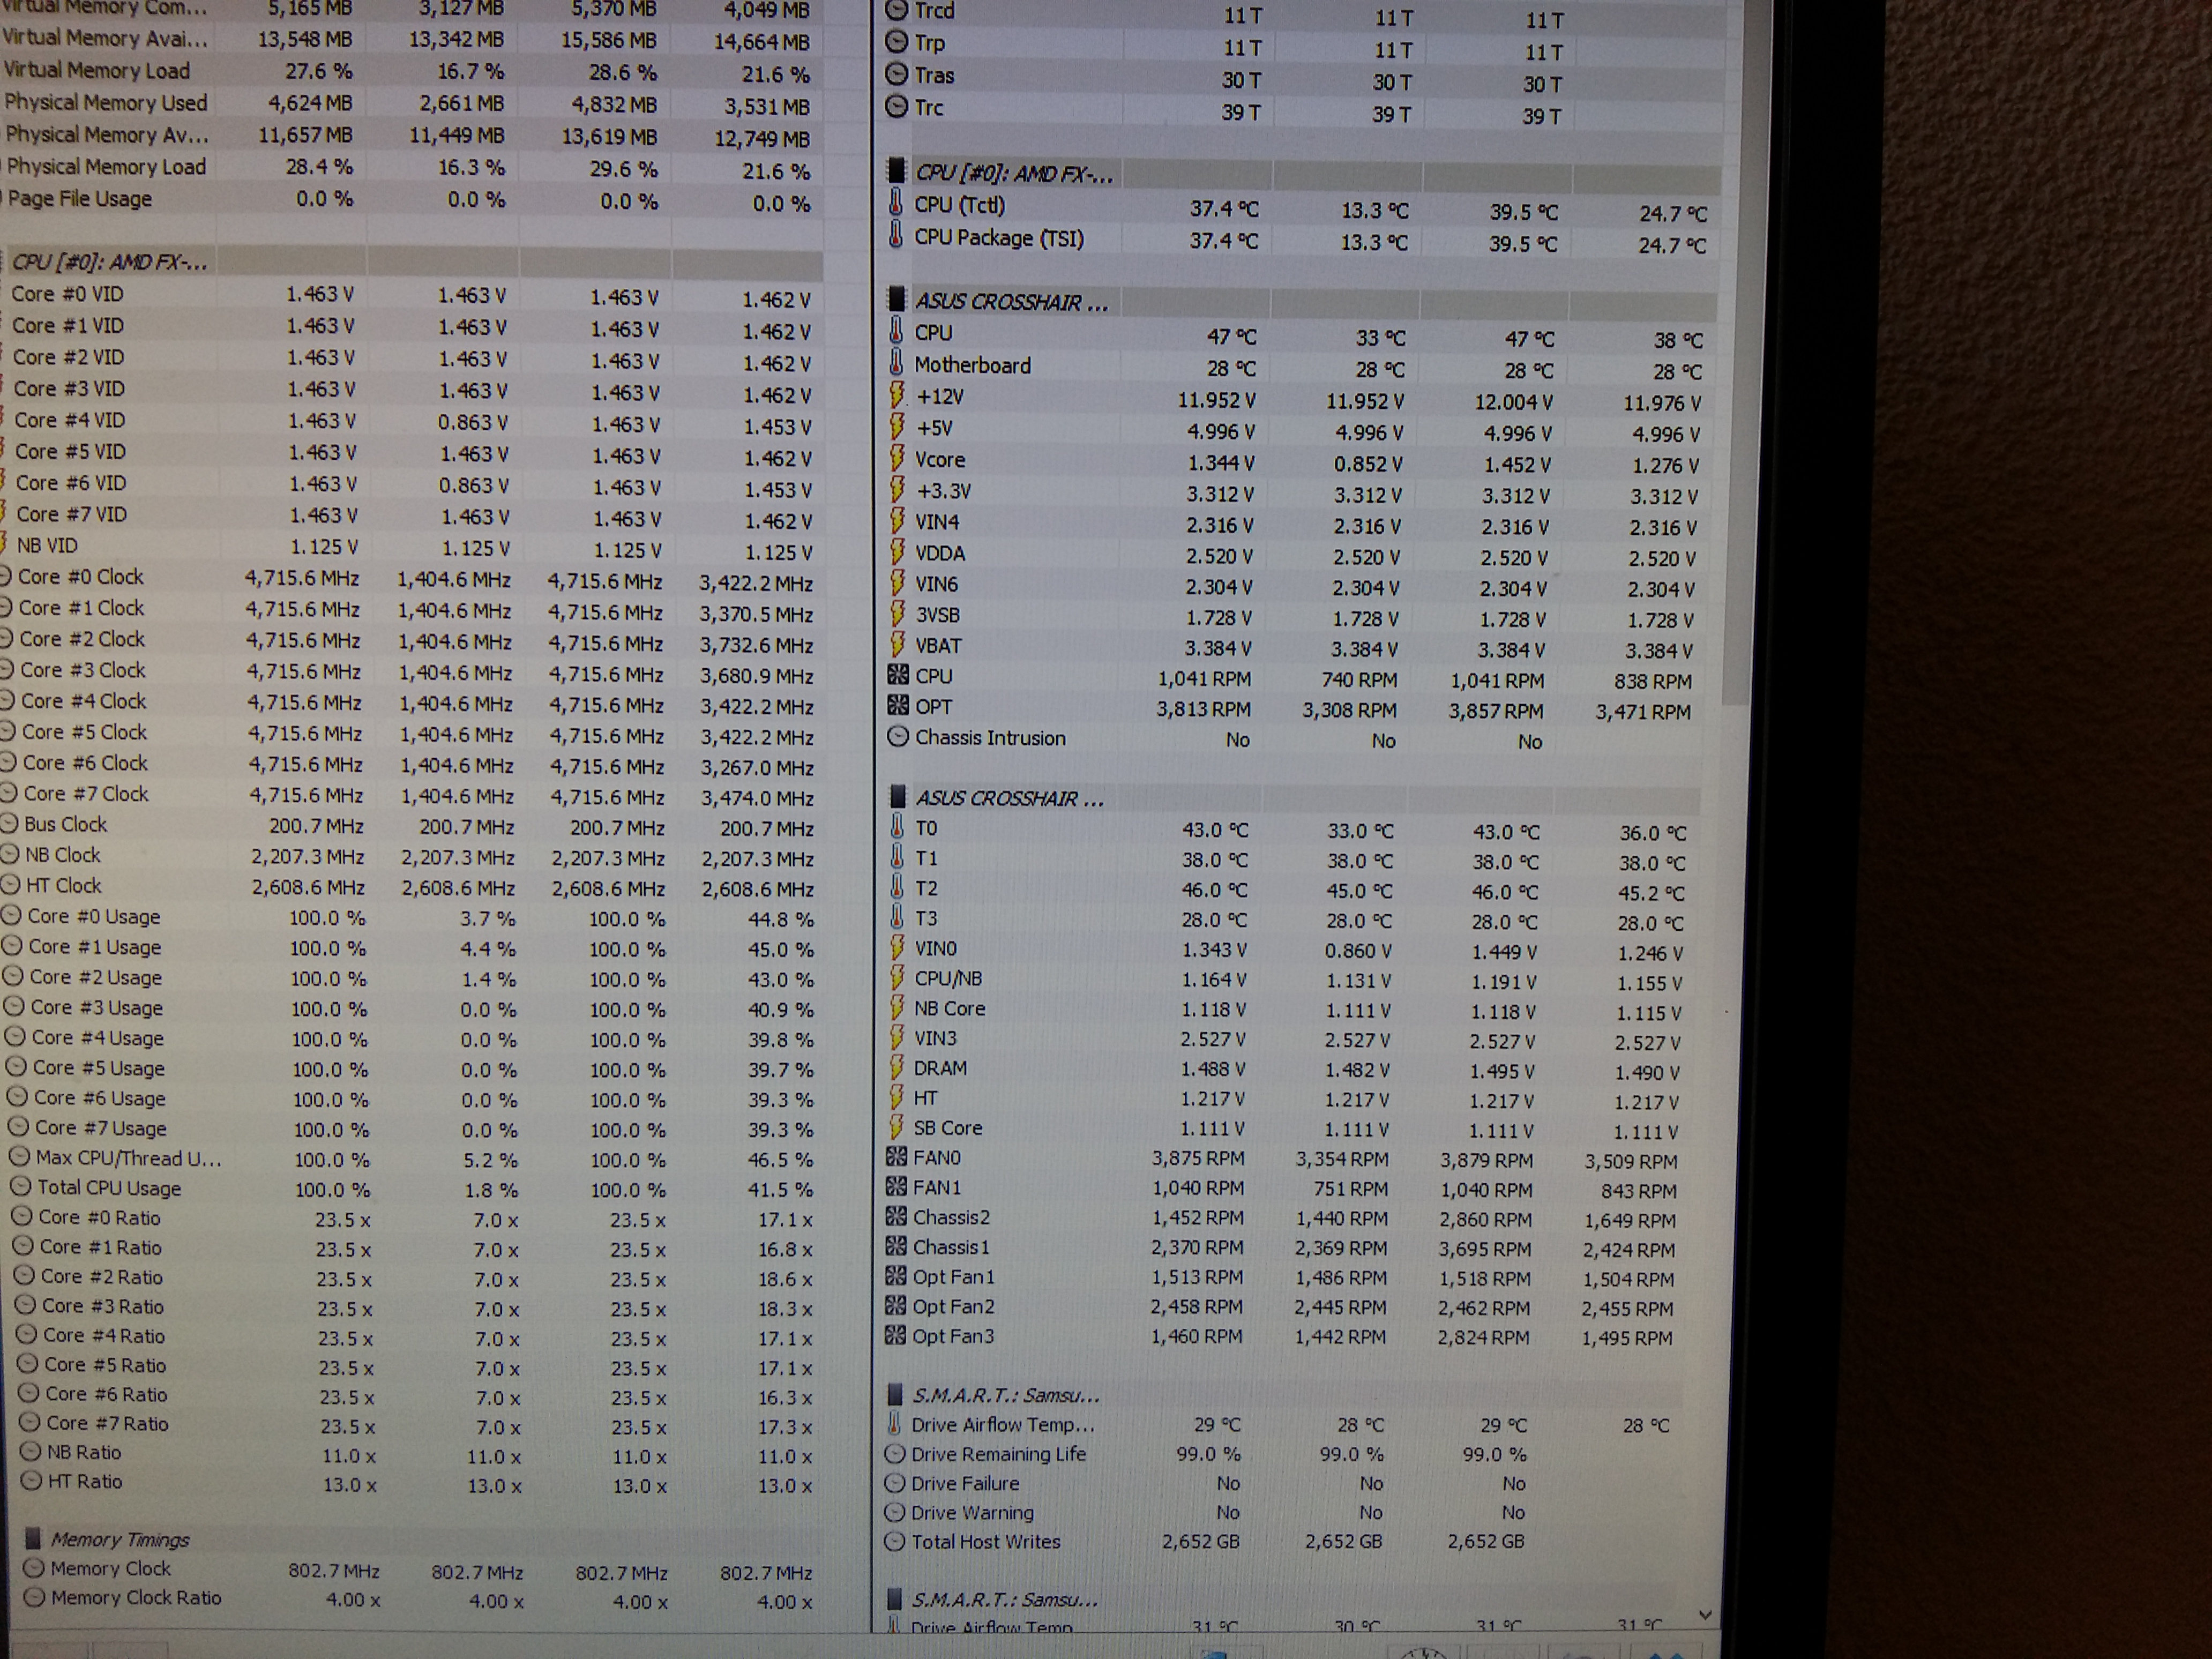Collapse the Memory Timings sensor group
The image size is (2212, 1659).
click(32, 1538)
